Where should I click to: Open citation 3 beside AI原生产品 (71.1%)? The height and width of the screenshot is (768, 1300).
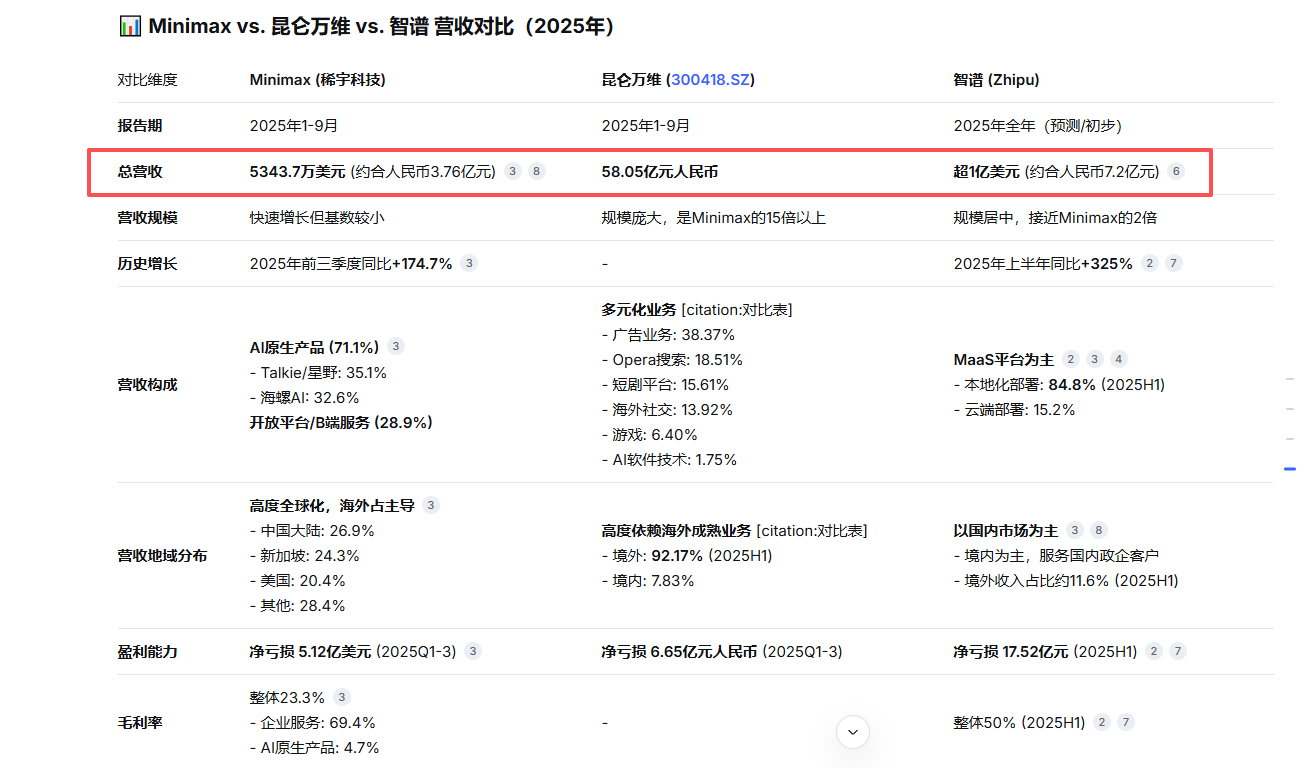[x=396, y=347]
